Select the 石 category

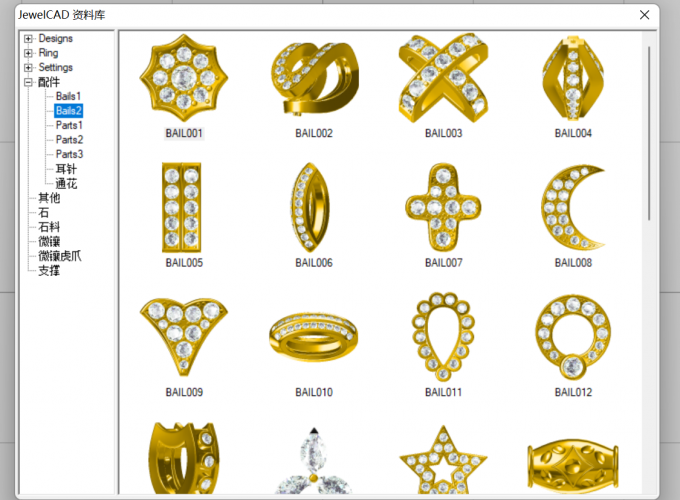43,212
